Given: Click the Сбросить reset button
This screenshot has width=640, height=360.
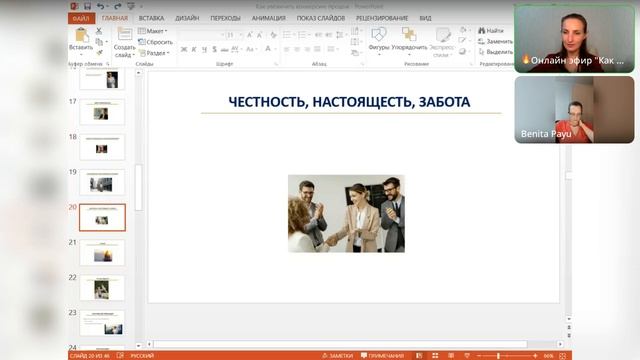Looking at the screenshot, I should click(156, 42).
